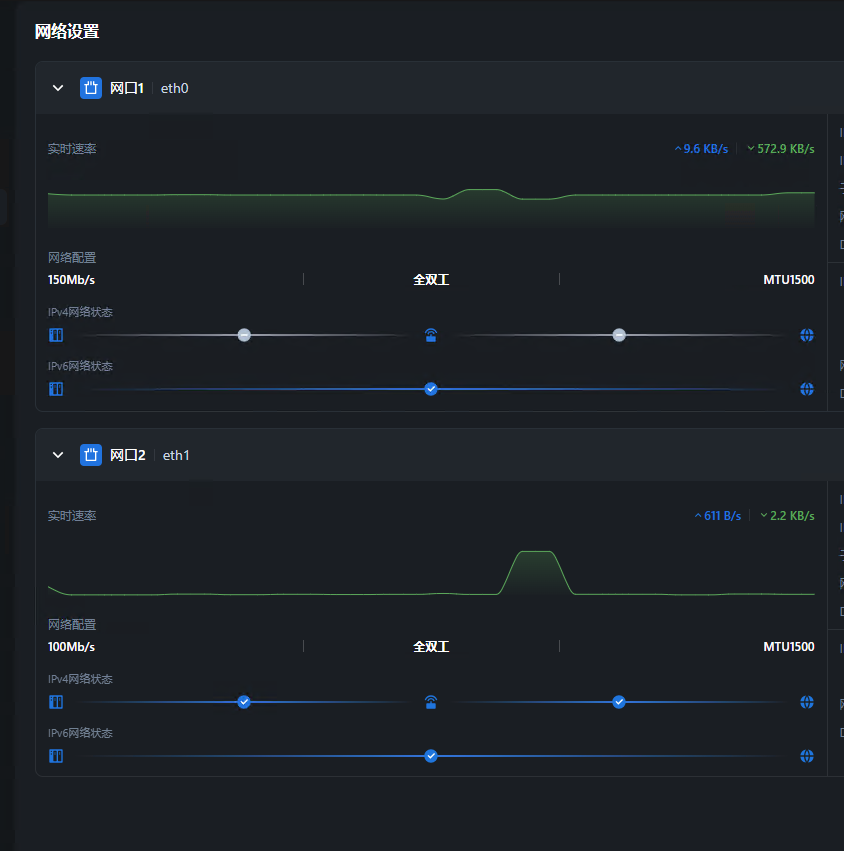Click the 网口2 upload rate 611 B/s
The width and height of the screenshot is (844, 851).
tap(718, 516)
